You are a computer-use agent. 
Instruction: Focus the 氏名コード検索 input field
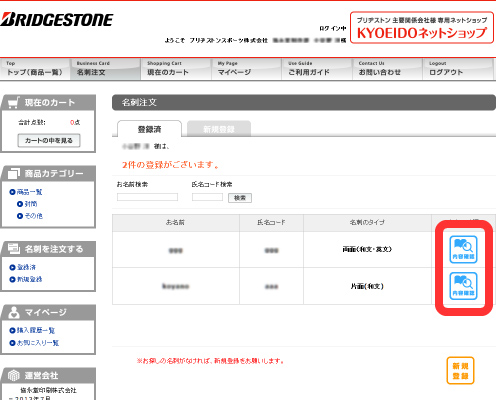point(207,197)
